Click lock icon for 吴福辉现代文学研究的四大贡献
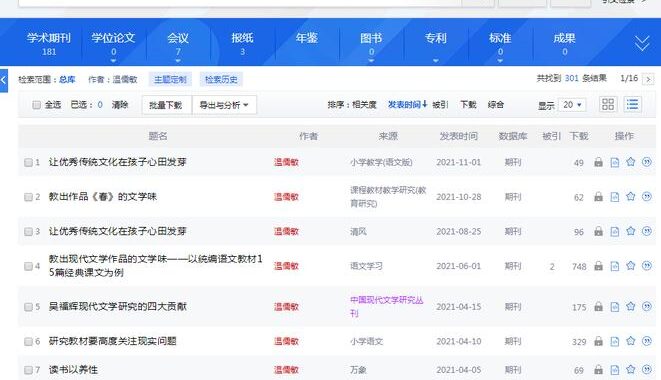Viewport: 661px width, 380px height. click(x=598, y=307)
